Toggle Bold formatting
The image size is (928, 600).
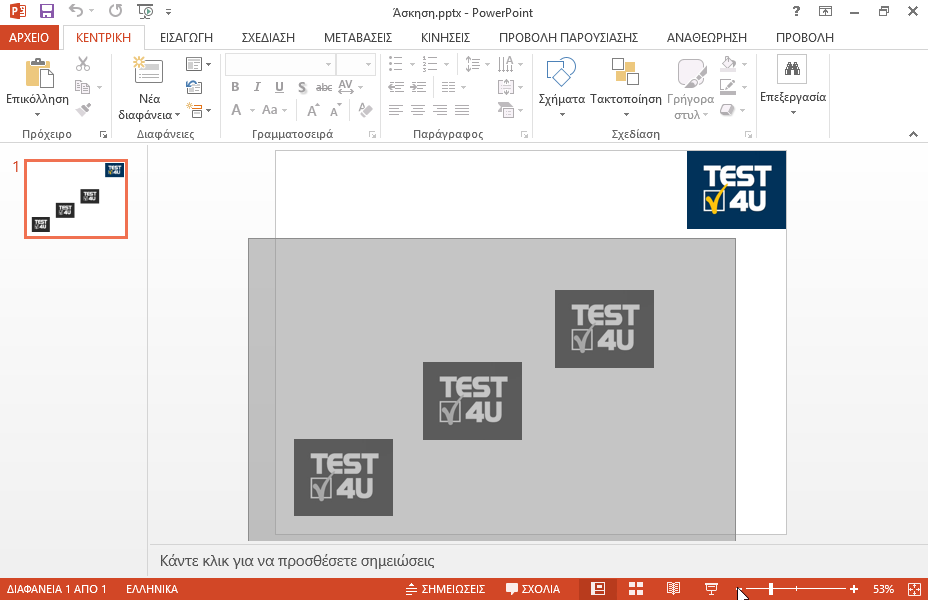pos(235,87)
